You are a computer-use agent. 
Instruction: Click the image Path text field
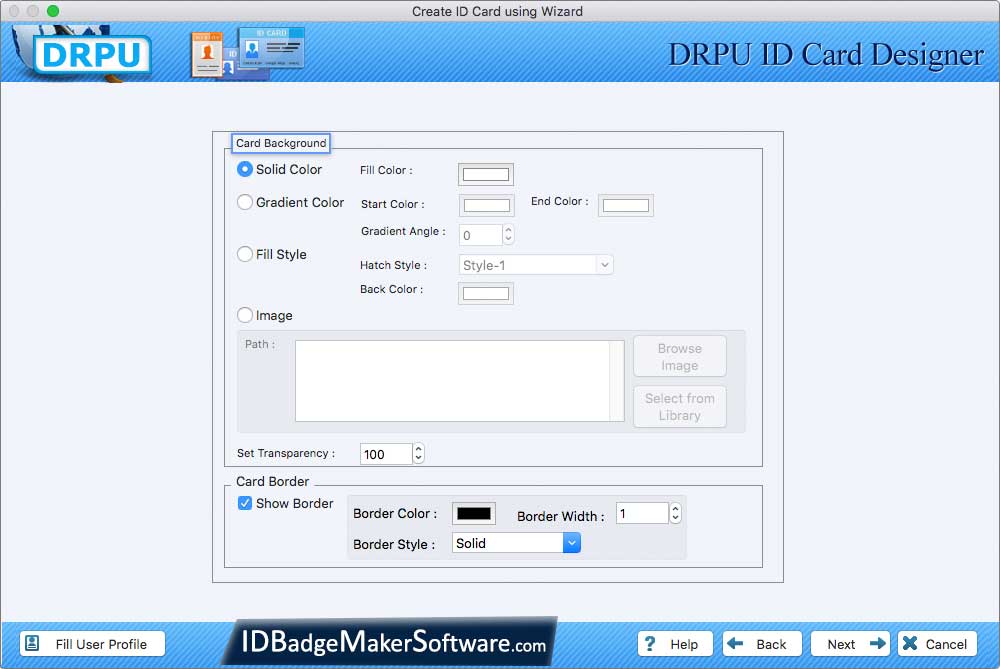tap(459, 381)
